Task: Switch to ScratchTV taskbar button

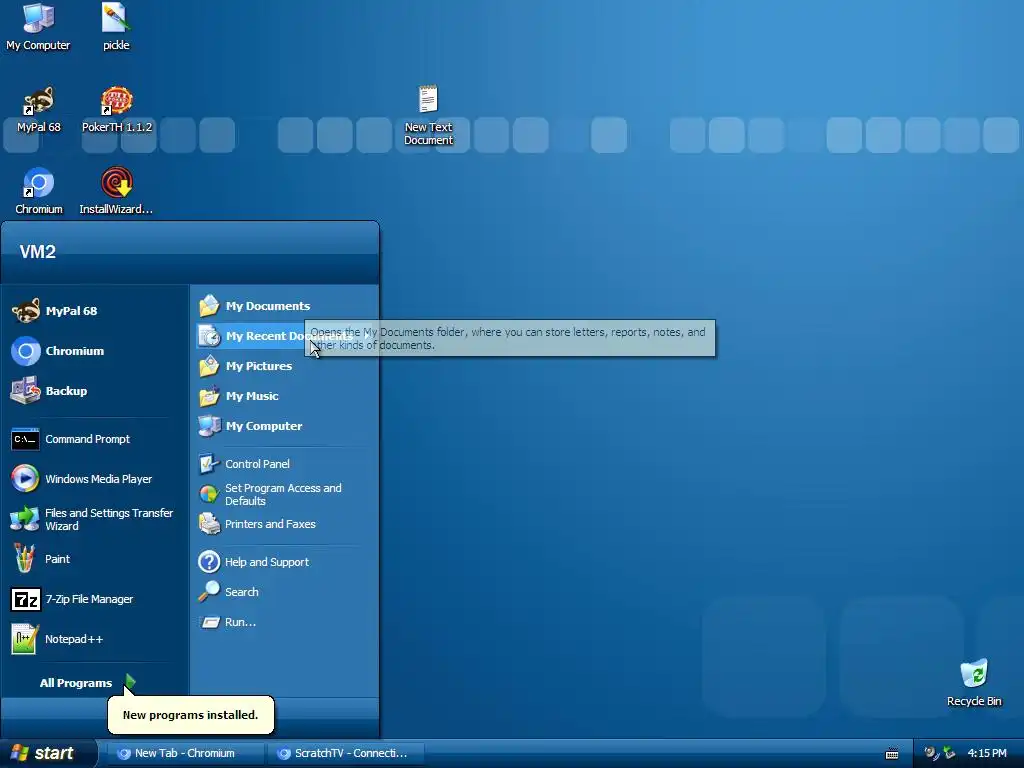Action: [x=345, y=753]
